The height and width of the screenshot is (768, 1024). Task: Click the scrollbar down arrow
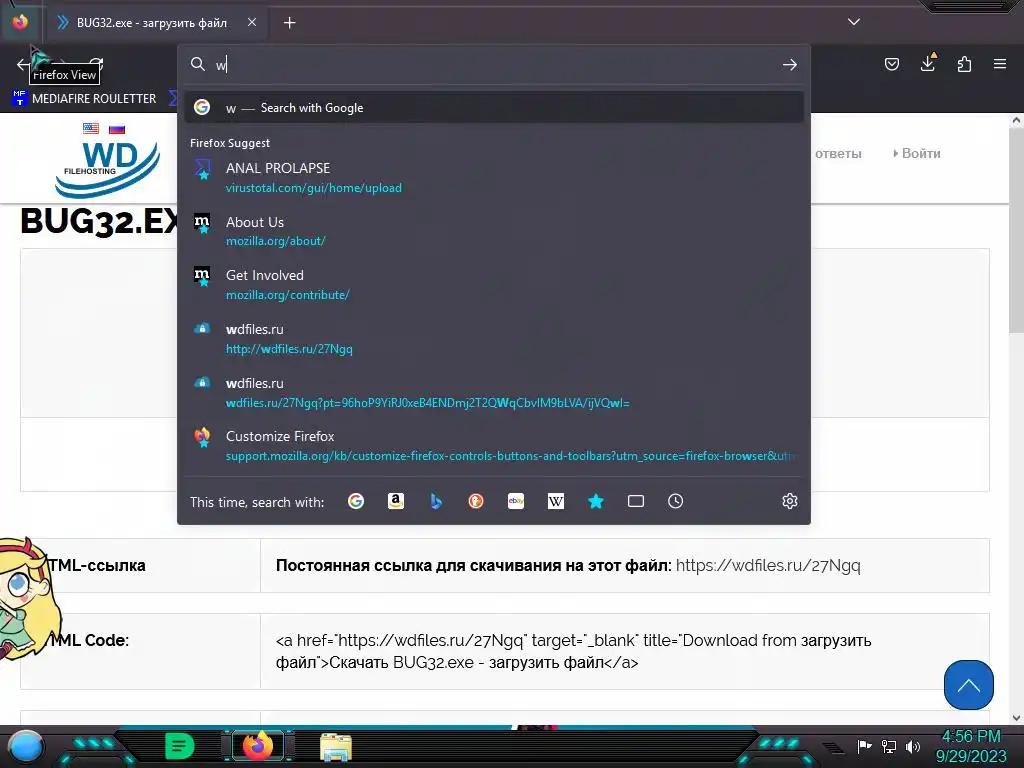[x=1016, y=718]
